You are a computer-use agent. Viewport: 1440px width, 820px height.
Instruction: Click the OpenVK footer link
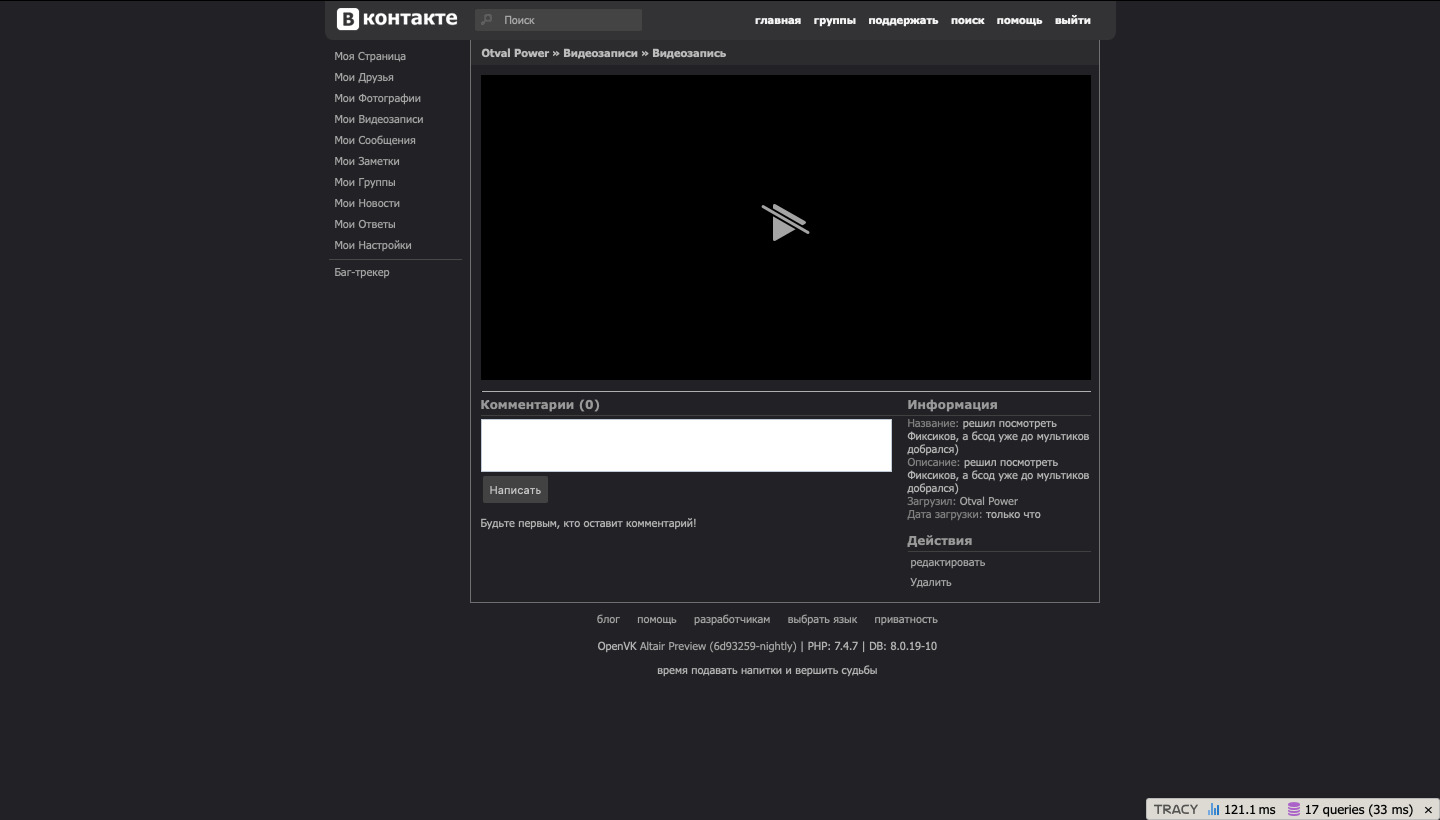click(x=617, y=646)
